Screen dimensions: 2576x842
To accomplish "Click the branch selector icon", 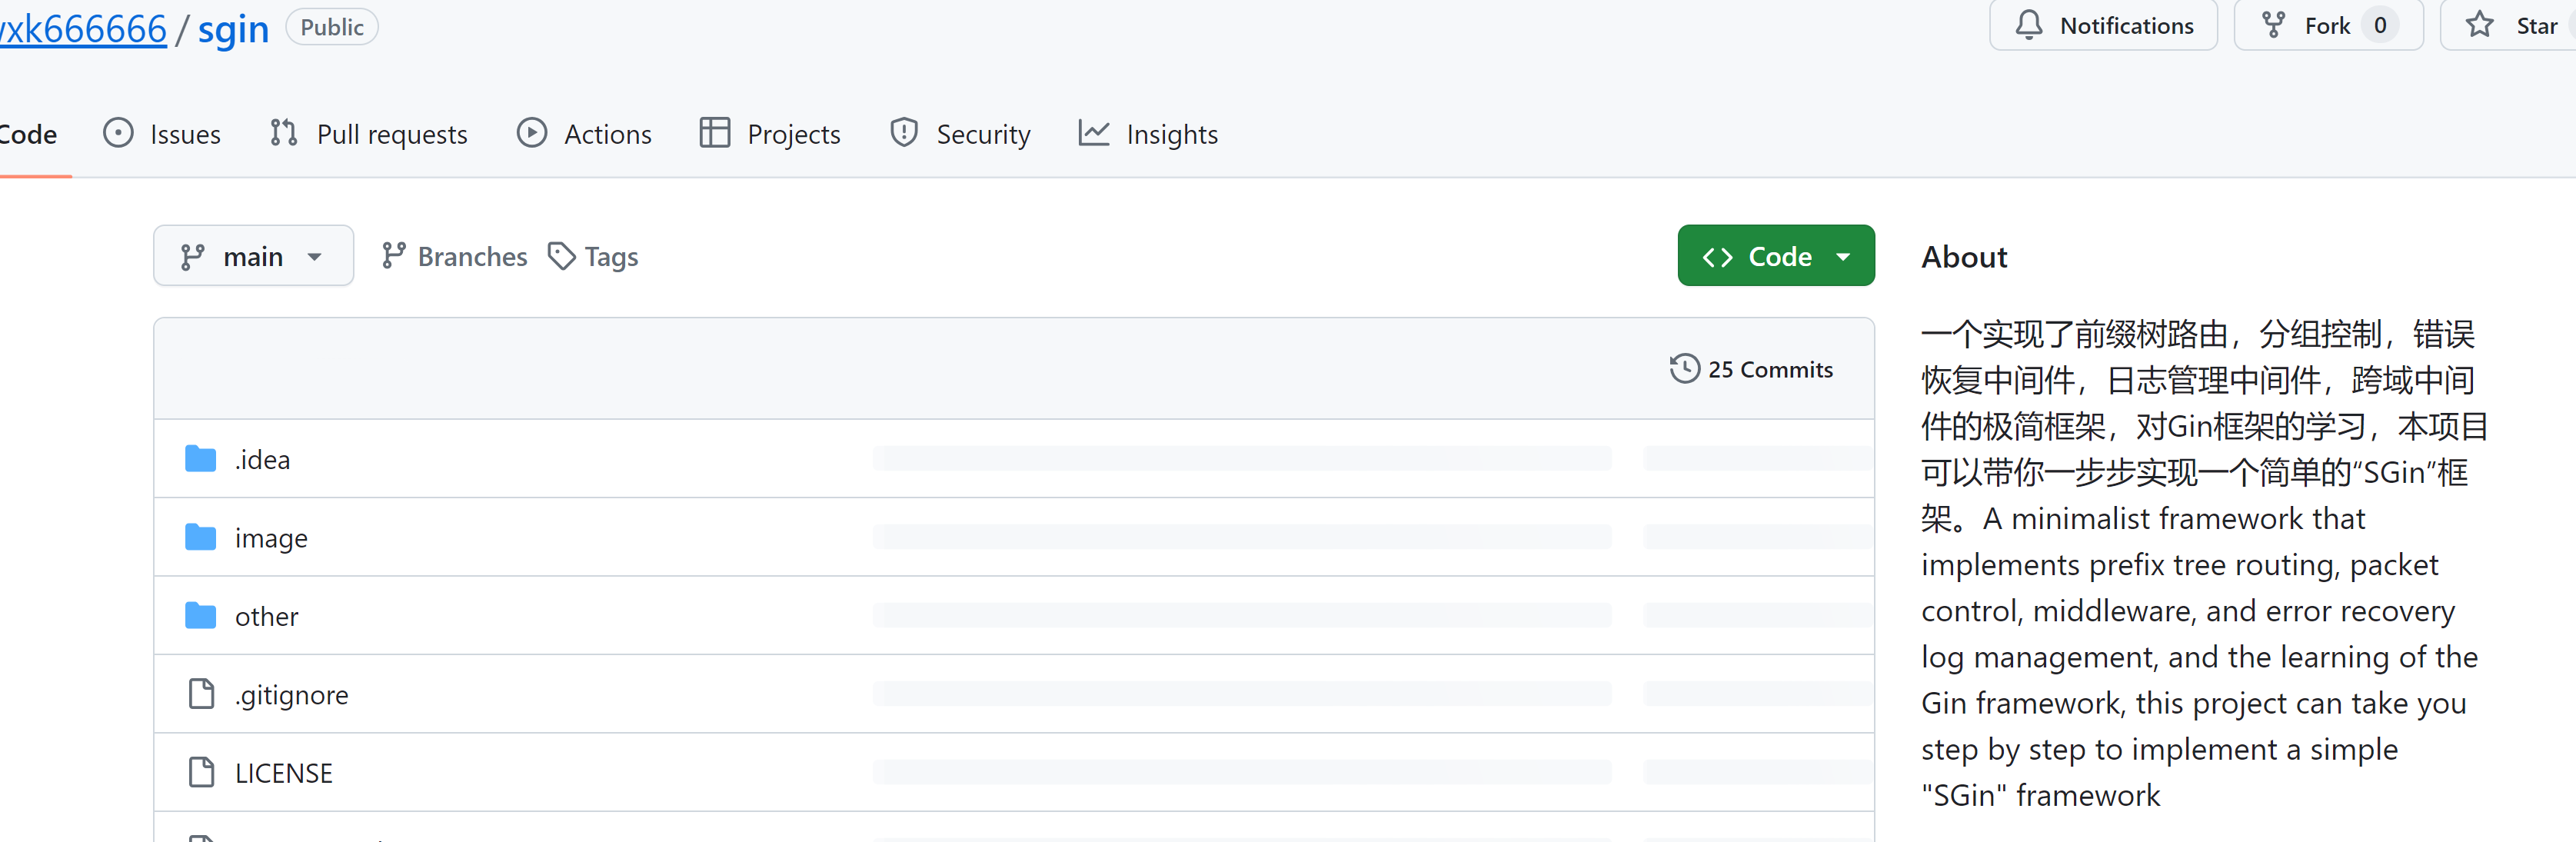I will coord(194,256).
